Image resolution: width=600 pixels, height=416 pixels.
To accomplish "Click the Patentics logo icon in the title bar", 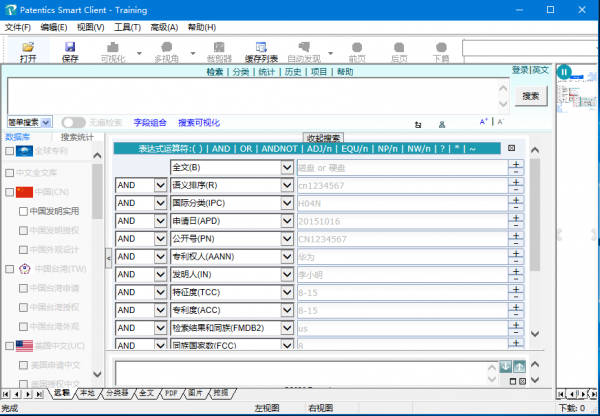I will 11,10.
